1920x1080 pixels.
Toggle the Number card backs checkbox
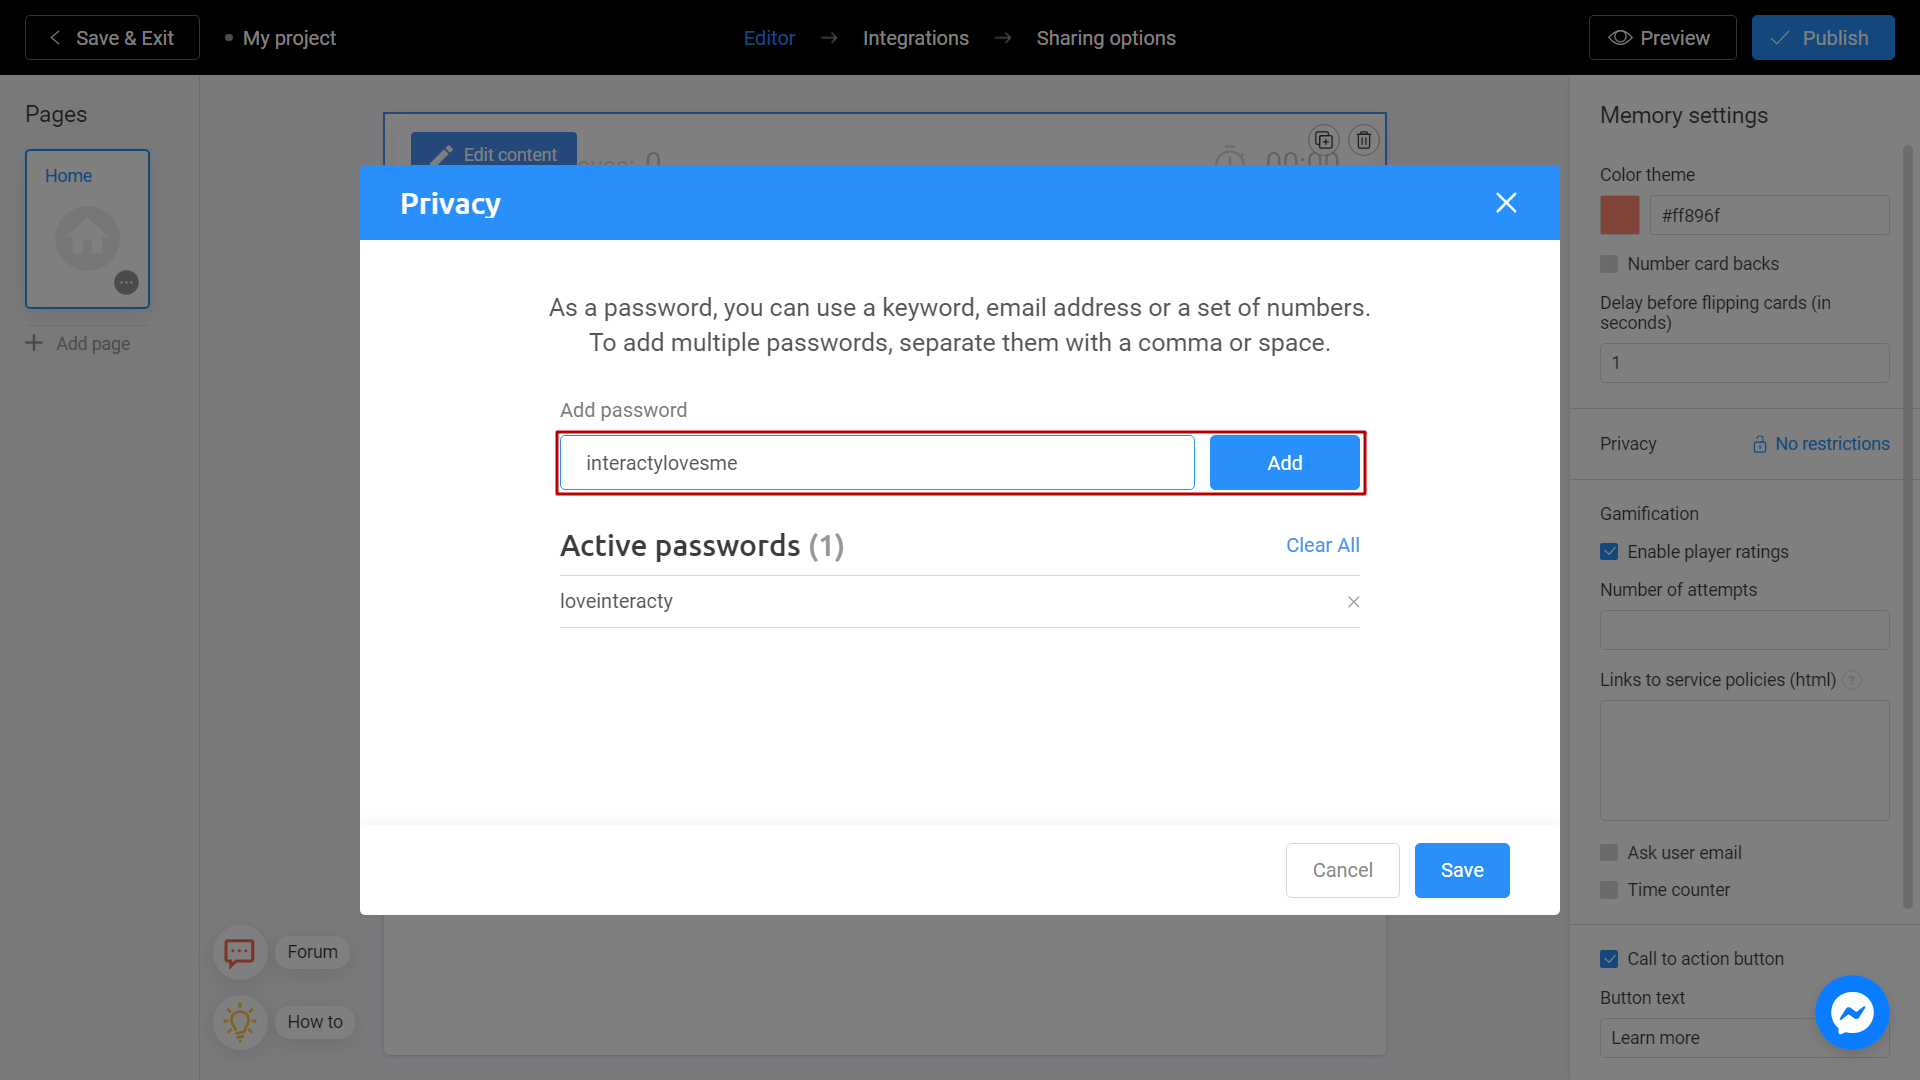point(1609,264)
